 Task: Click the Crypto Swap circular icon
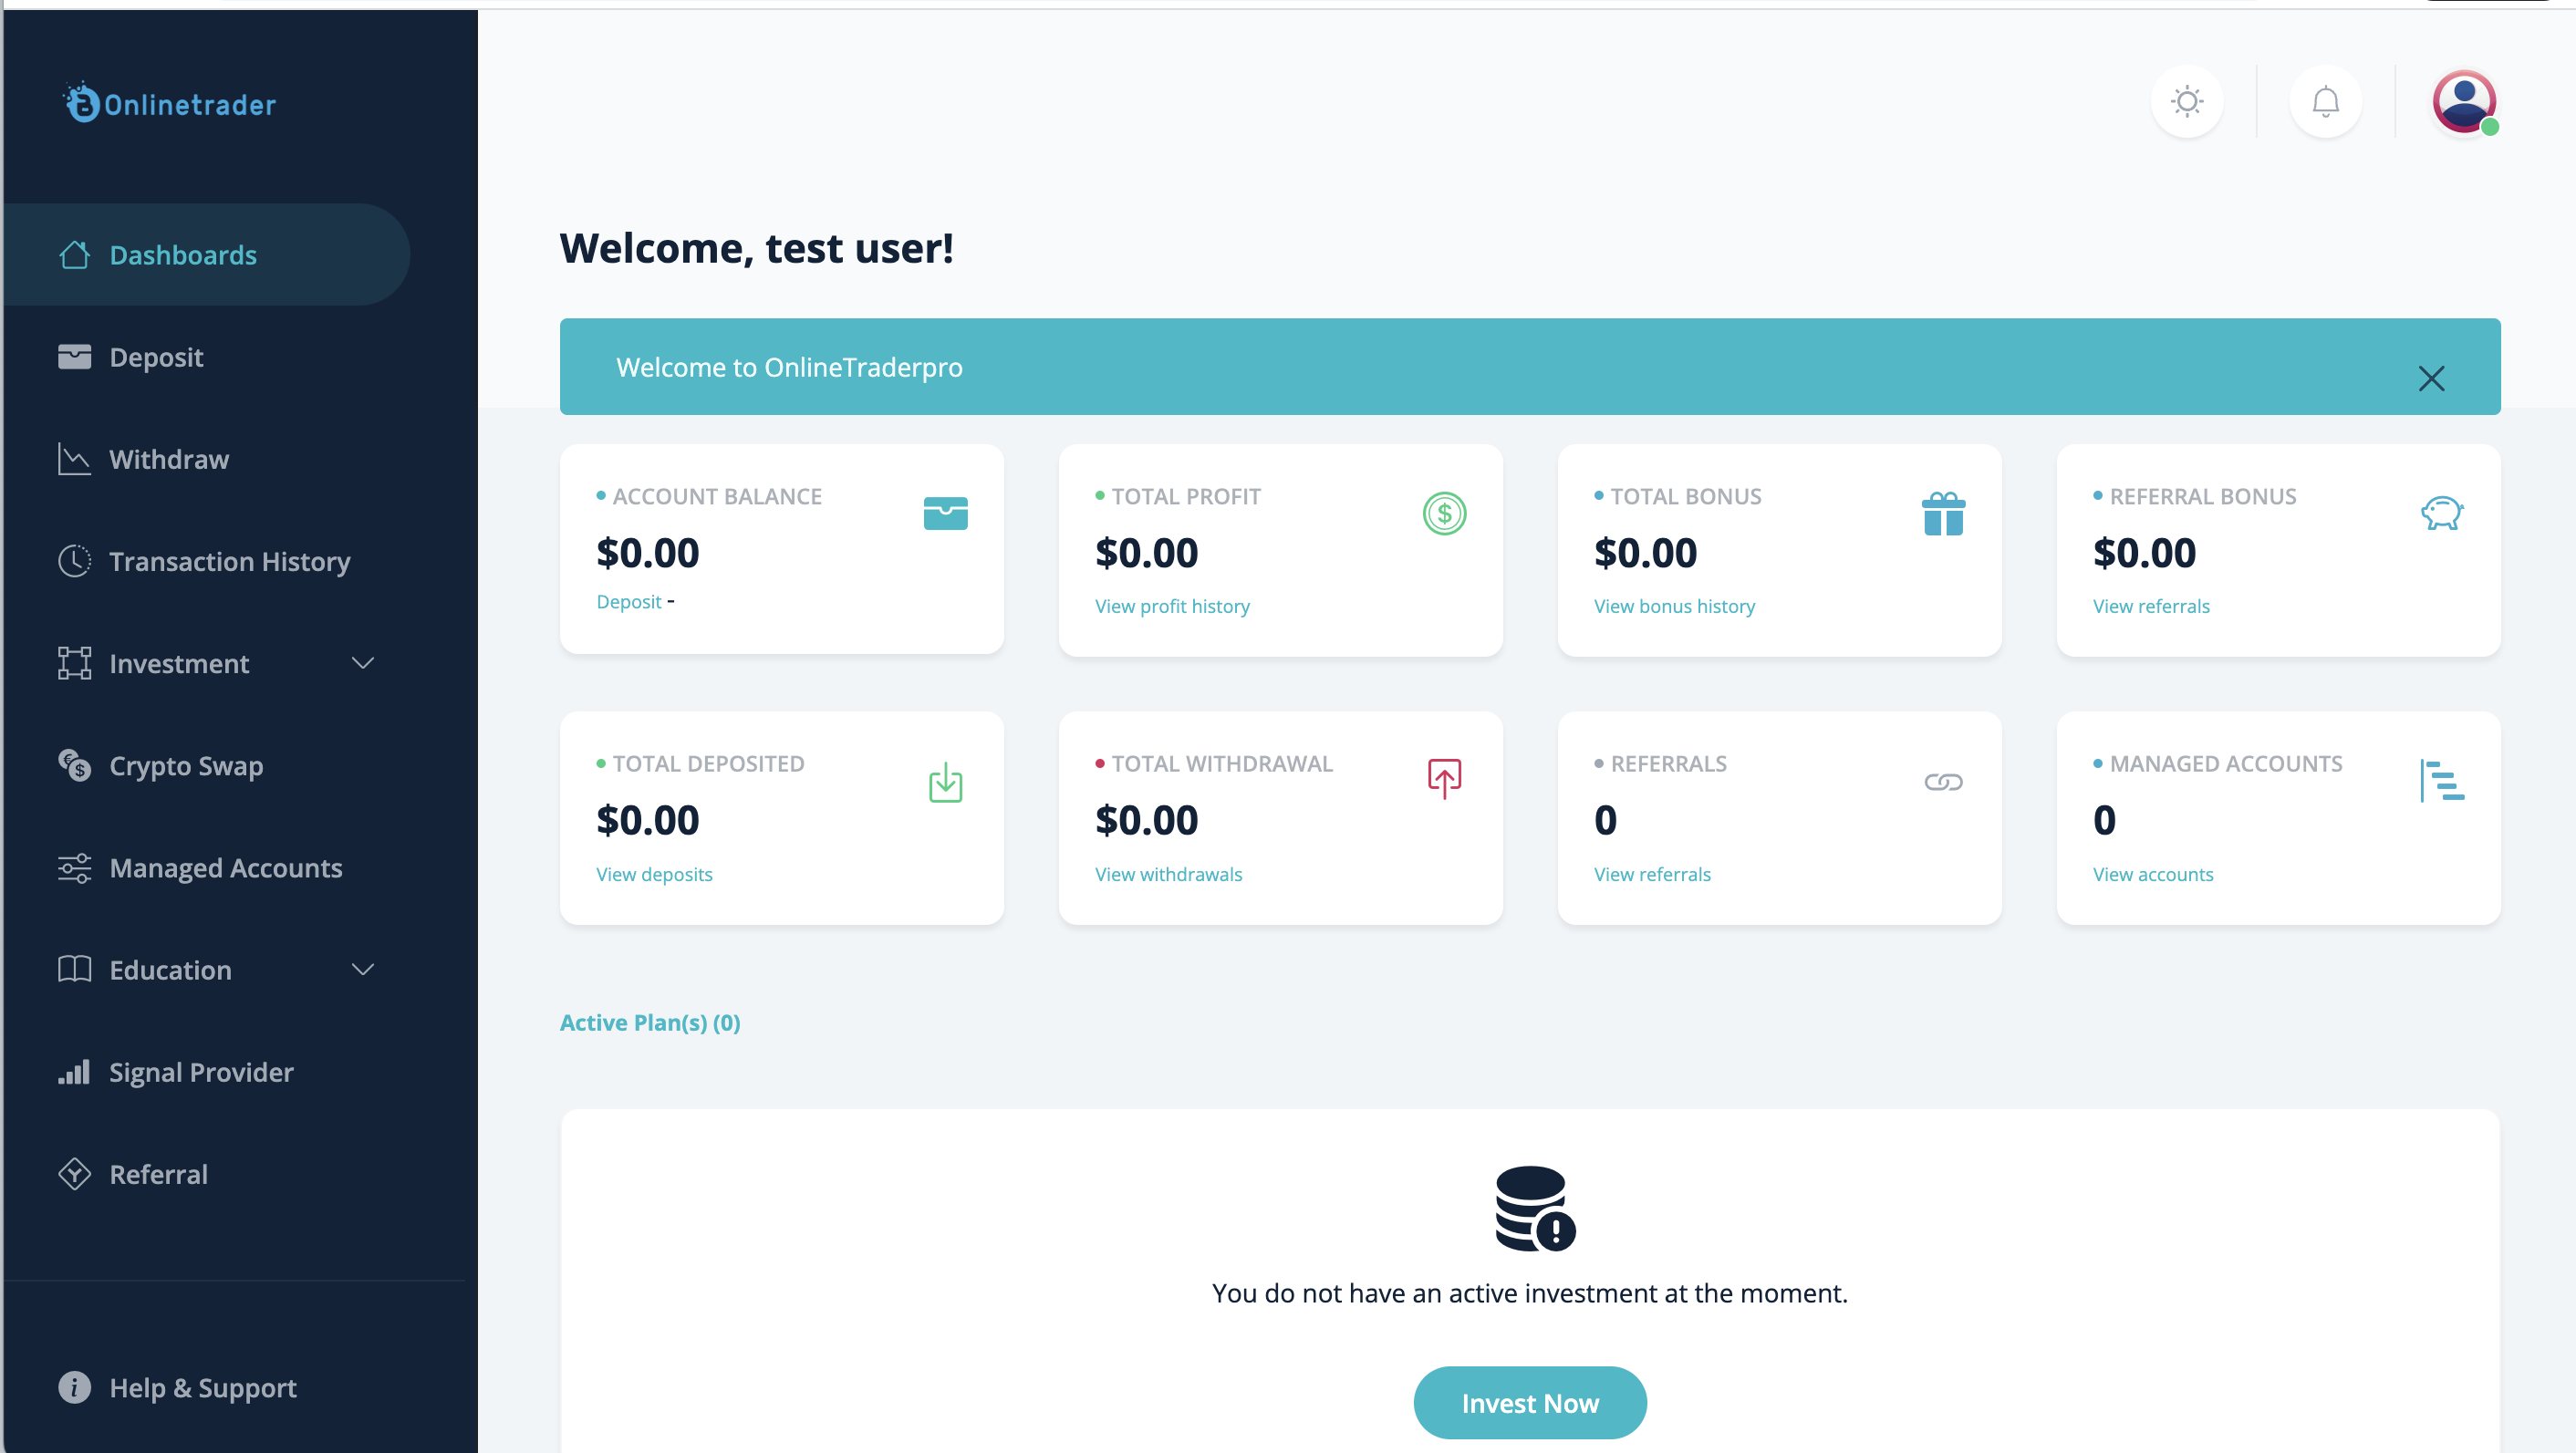(x=73, y=764)
